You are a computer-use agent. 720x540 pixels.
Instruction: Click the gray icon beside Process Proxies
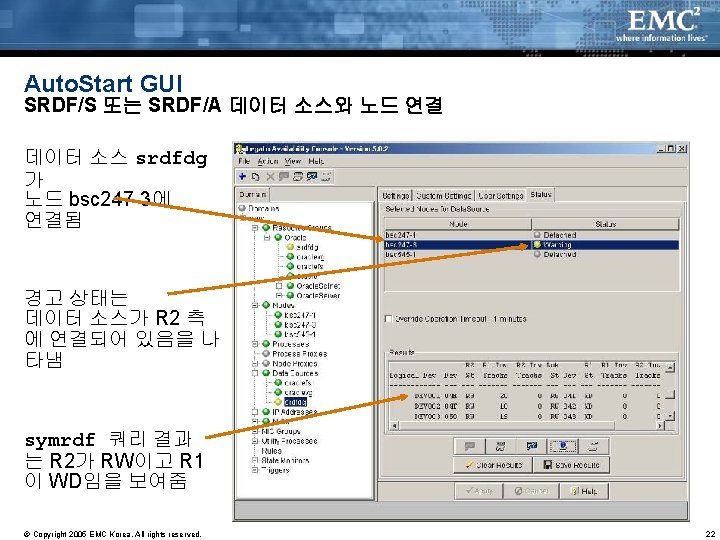(x=266, y=354)
